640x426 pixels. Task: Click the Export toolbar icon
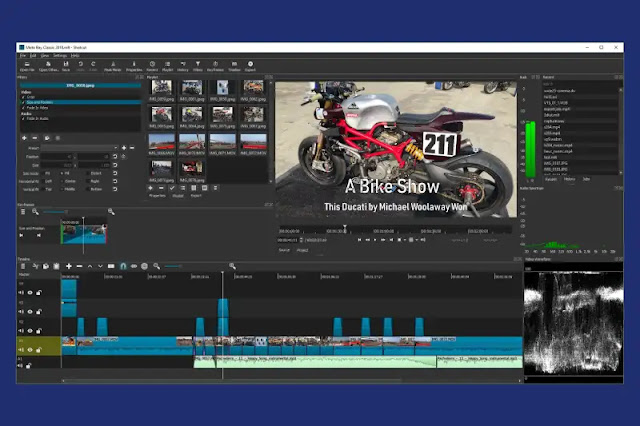(x=250, y=66)
